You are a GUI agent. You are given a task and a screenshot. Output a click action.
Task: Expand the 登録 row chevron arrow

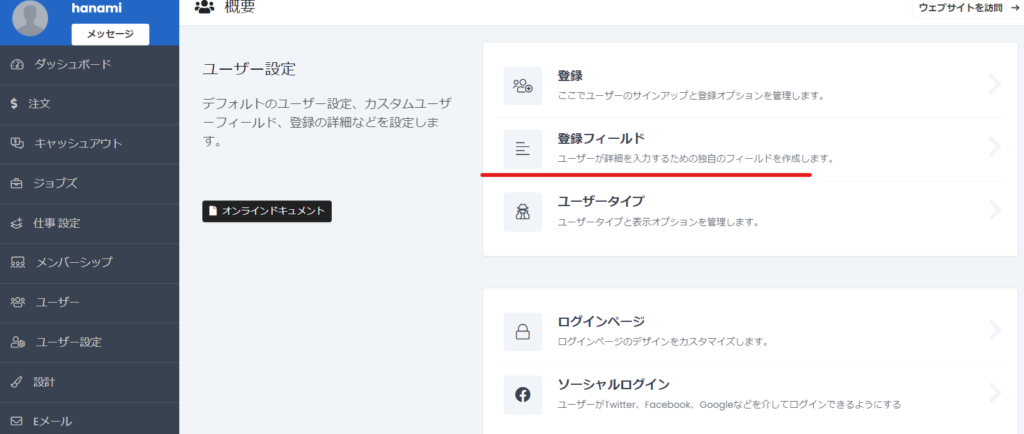coord(994,84)
